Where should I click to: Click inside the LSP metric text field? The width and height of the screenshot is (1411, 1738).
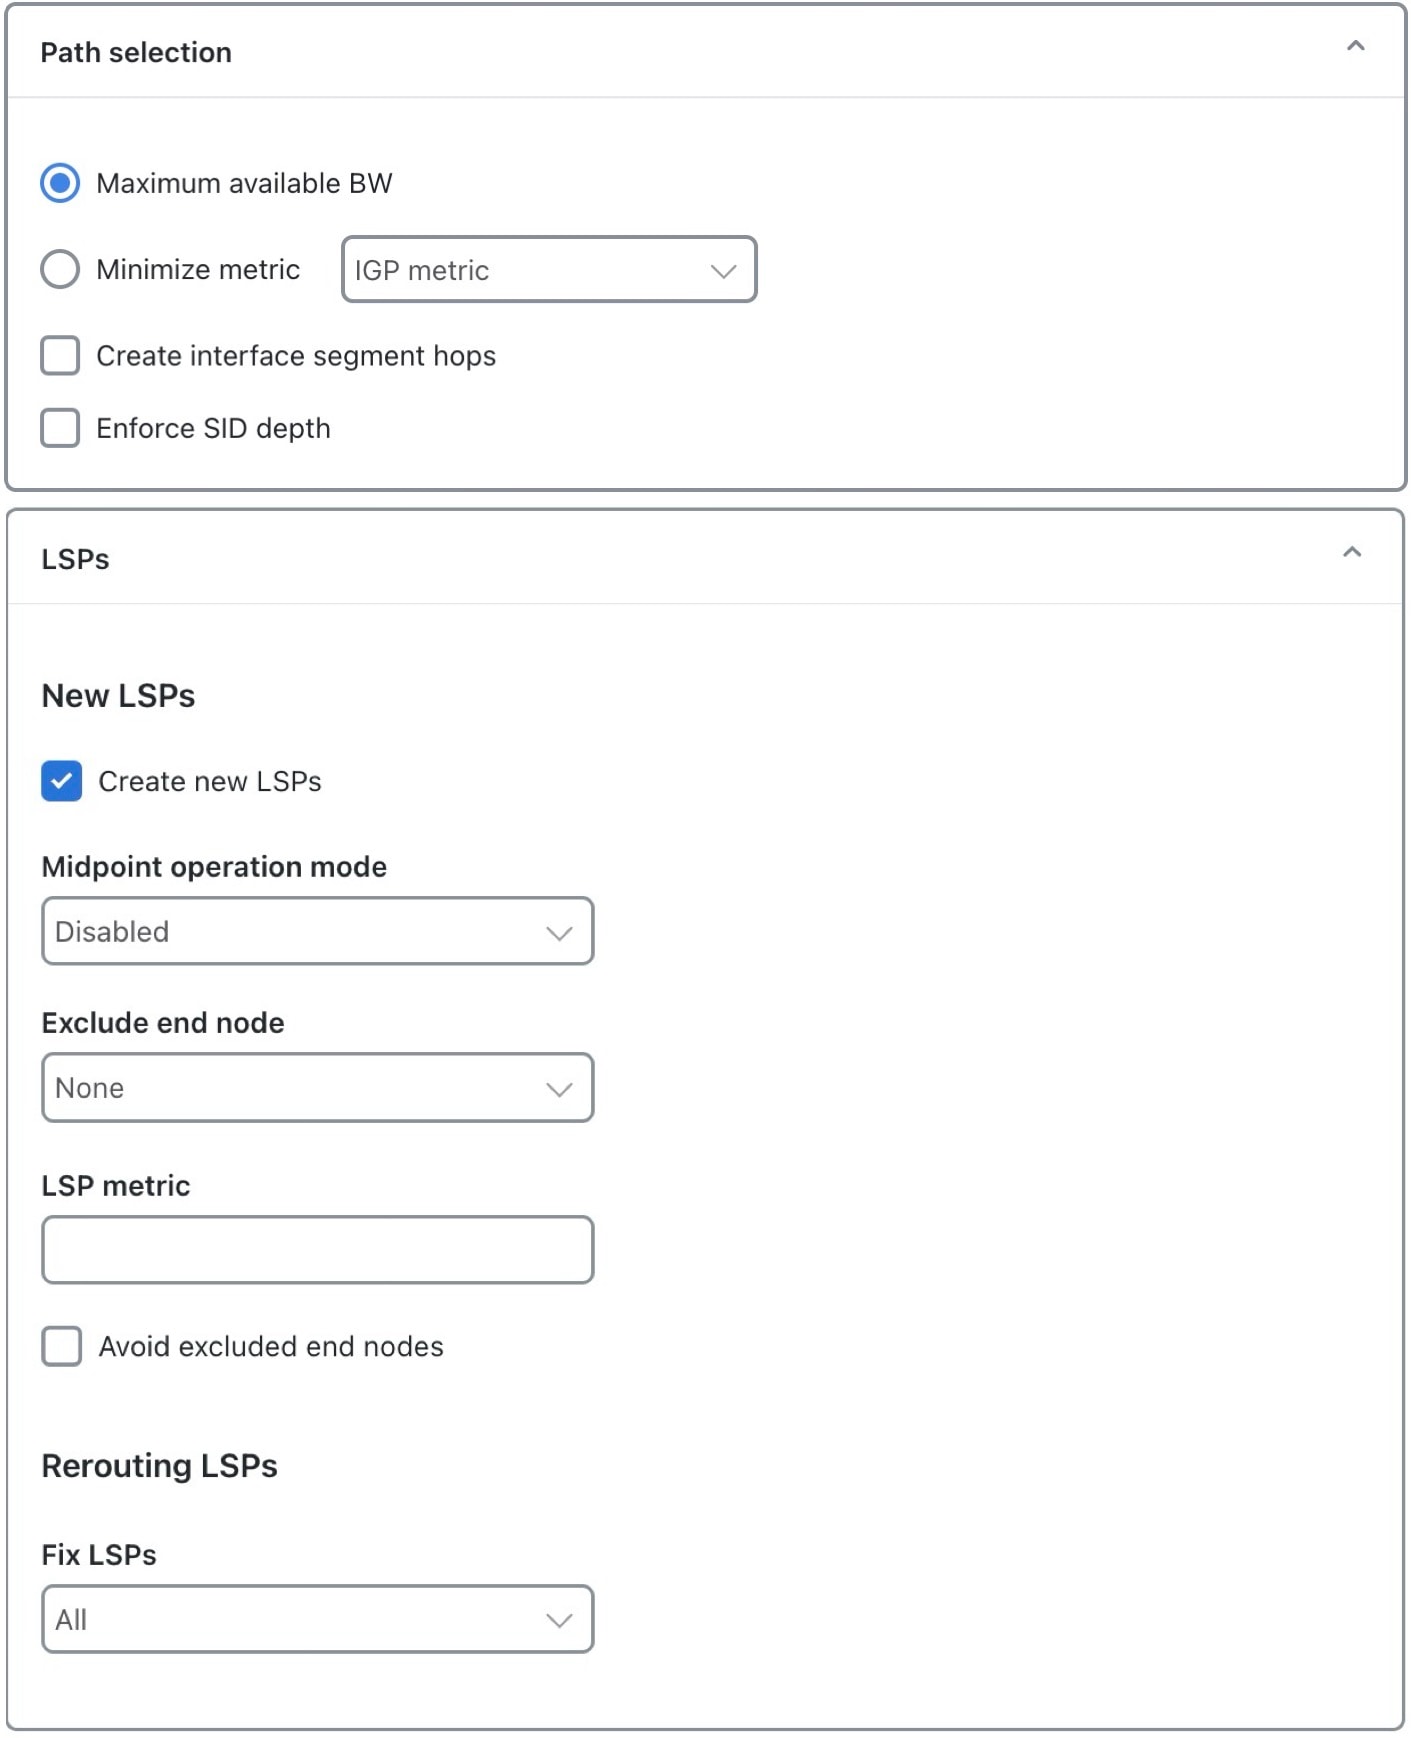(x=317, y=1250)
